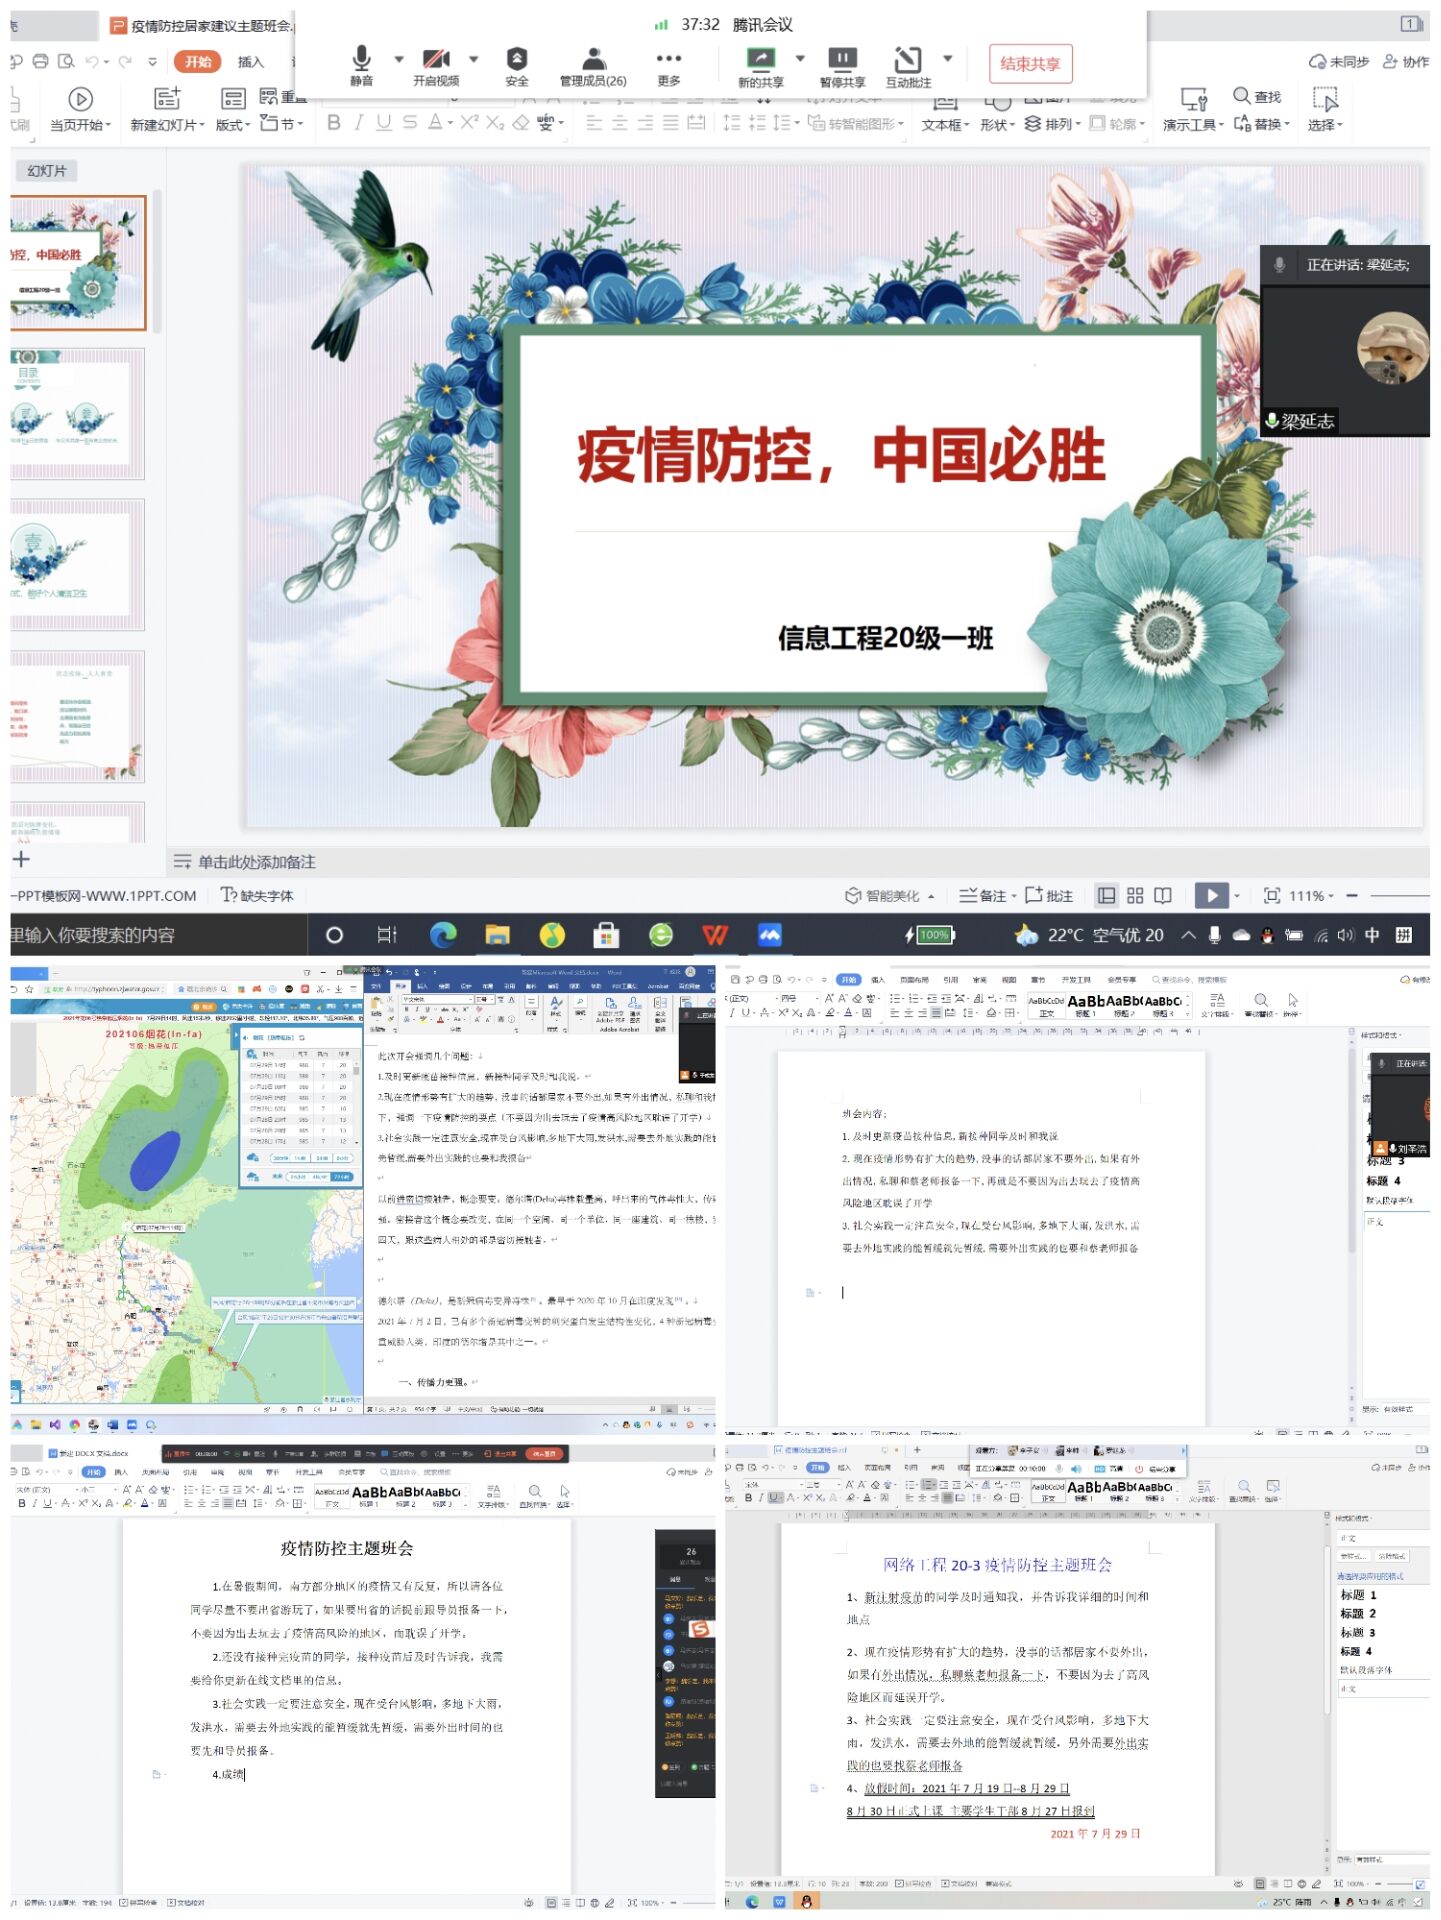Image resolution: width=1441 pixels, height=1920 pixels.
Task: Turn on video with the camera icon
Action: pos(435,60)
